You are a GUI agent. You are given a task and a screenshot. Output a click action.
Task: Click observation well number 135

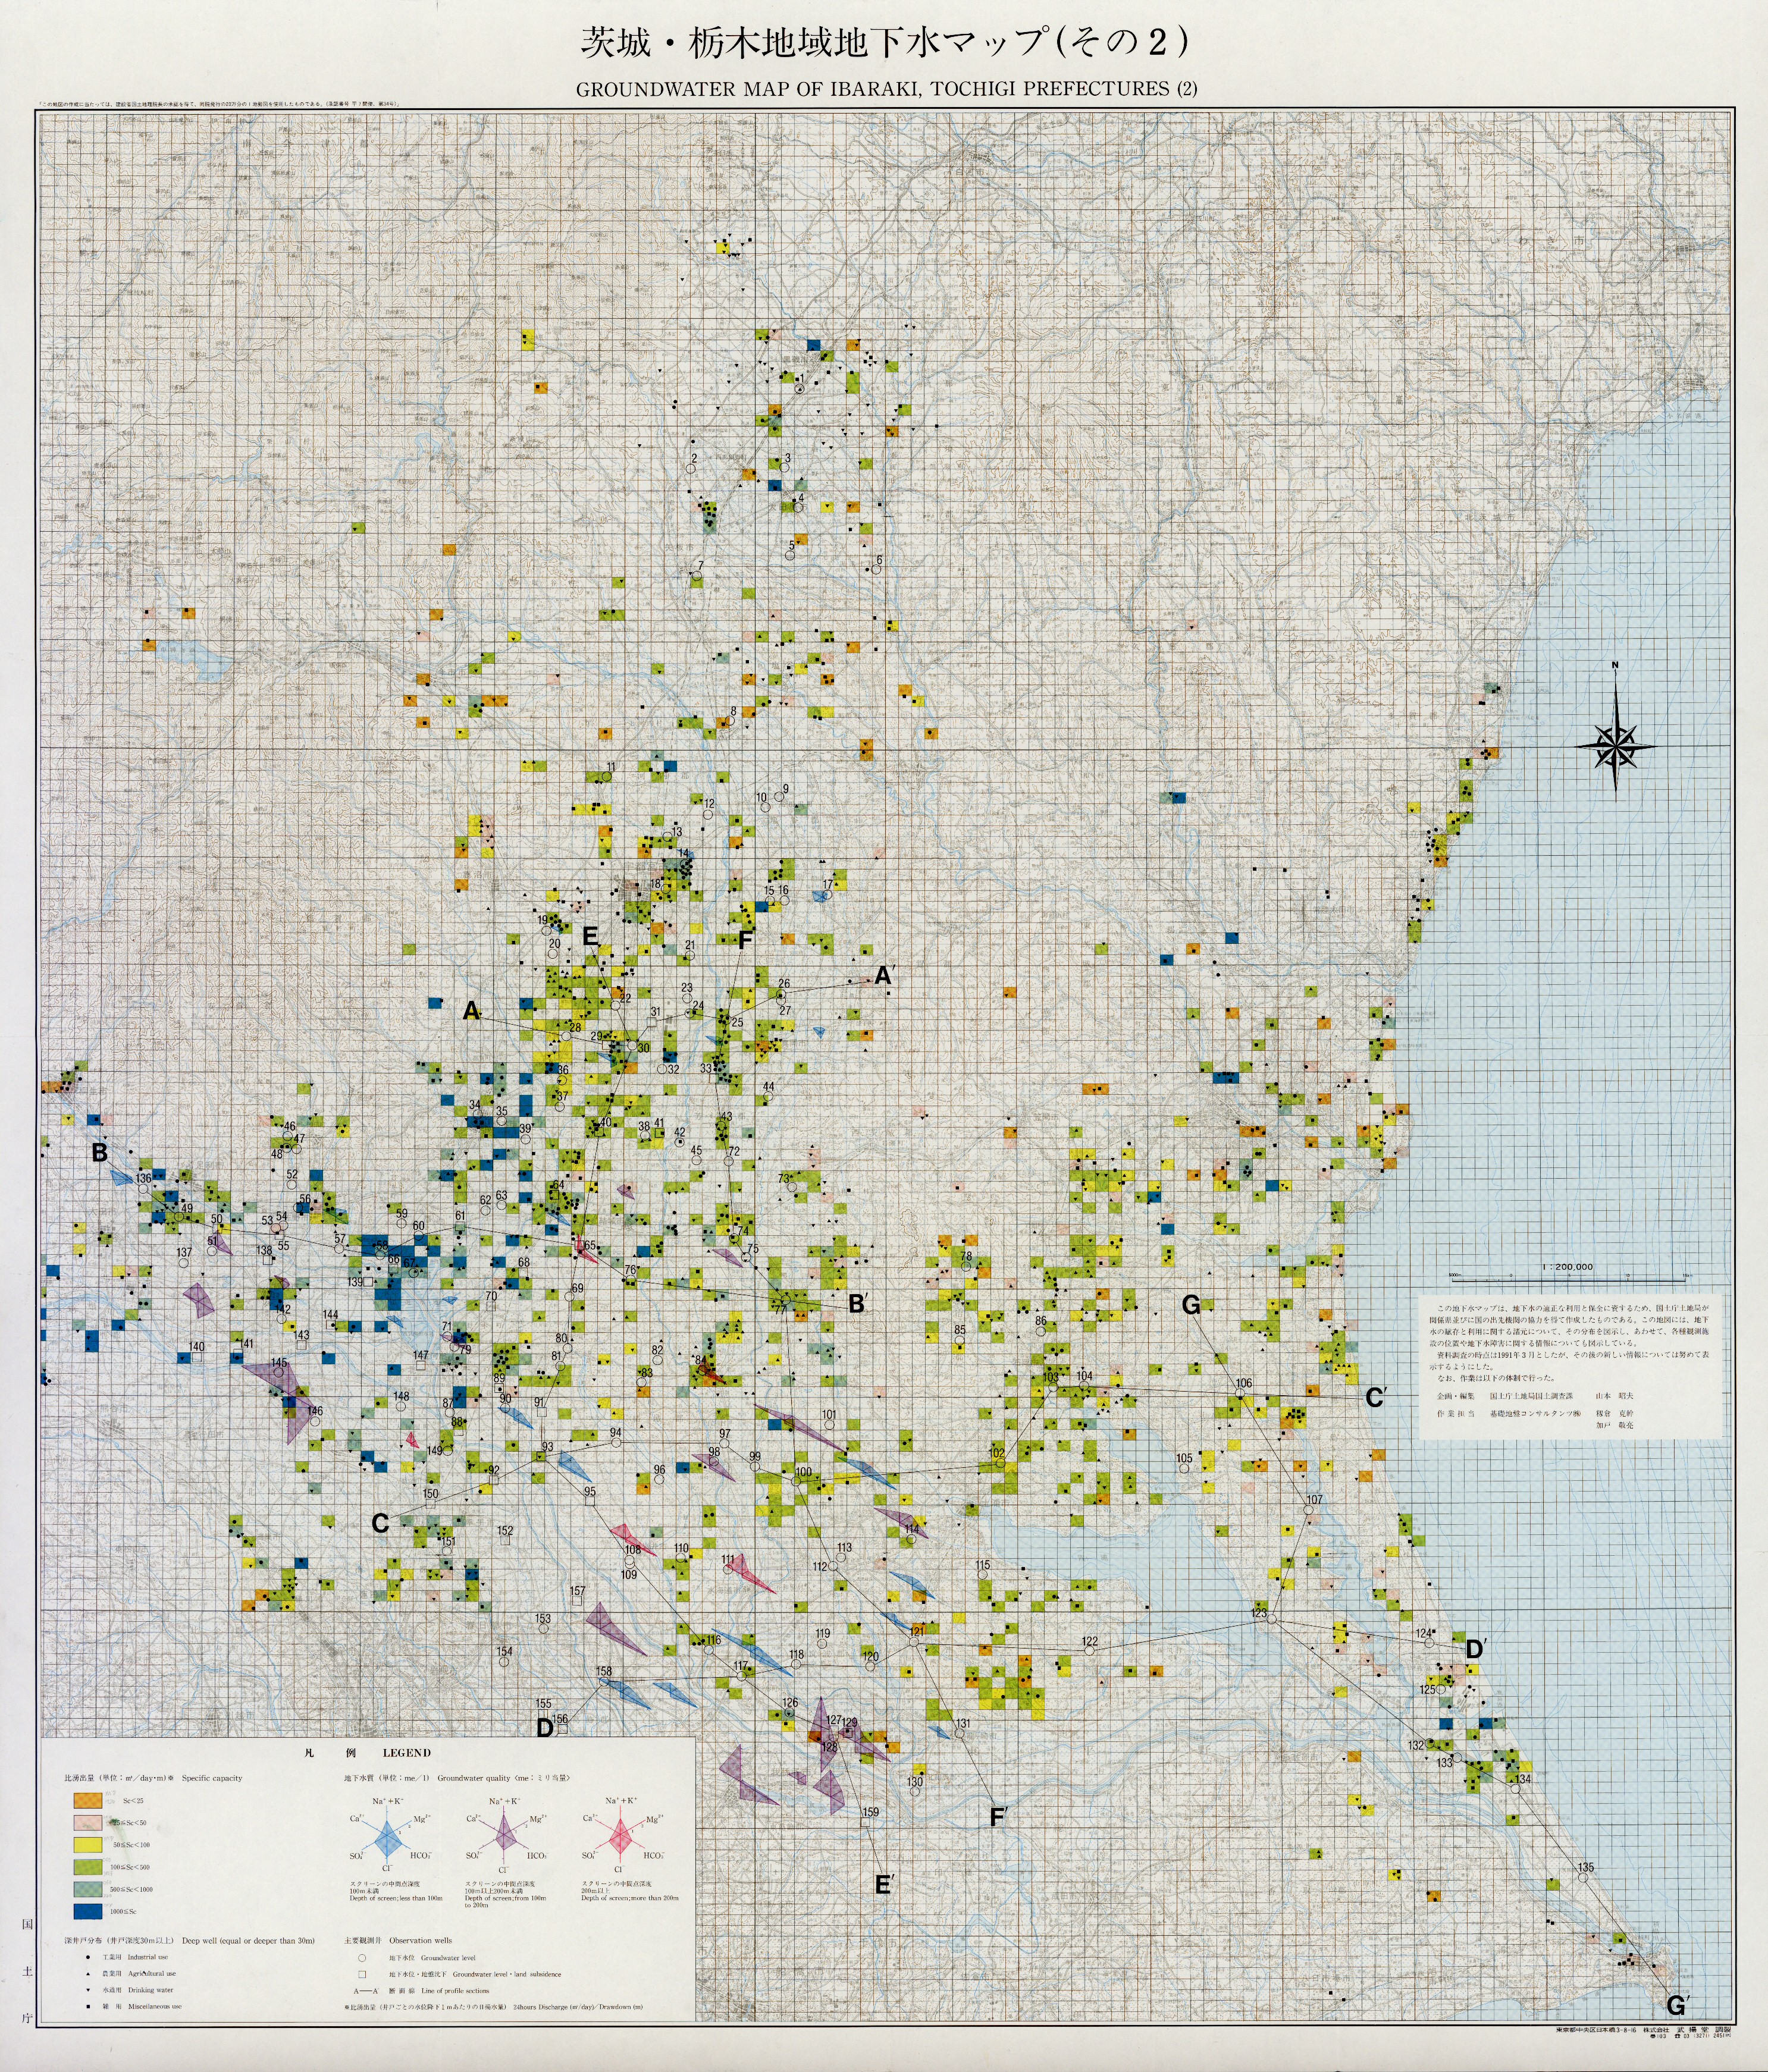pos(1586,1867)
